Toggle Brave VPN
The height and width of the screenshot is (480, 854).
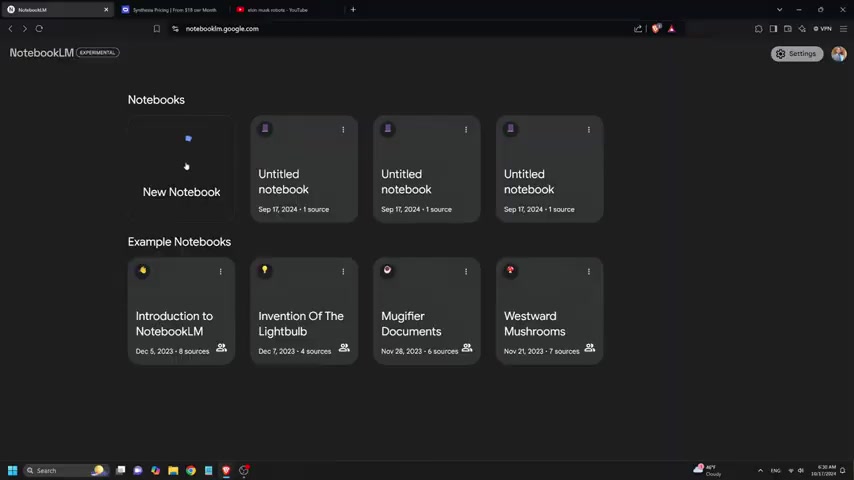click(822, 29)
